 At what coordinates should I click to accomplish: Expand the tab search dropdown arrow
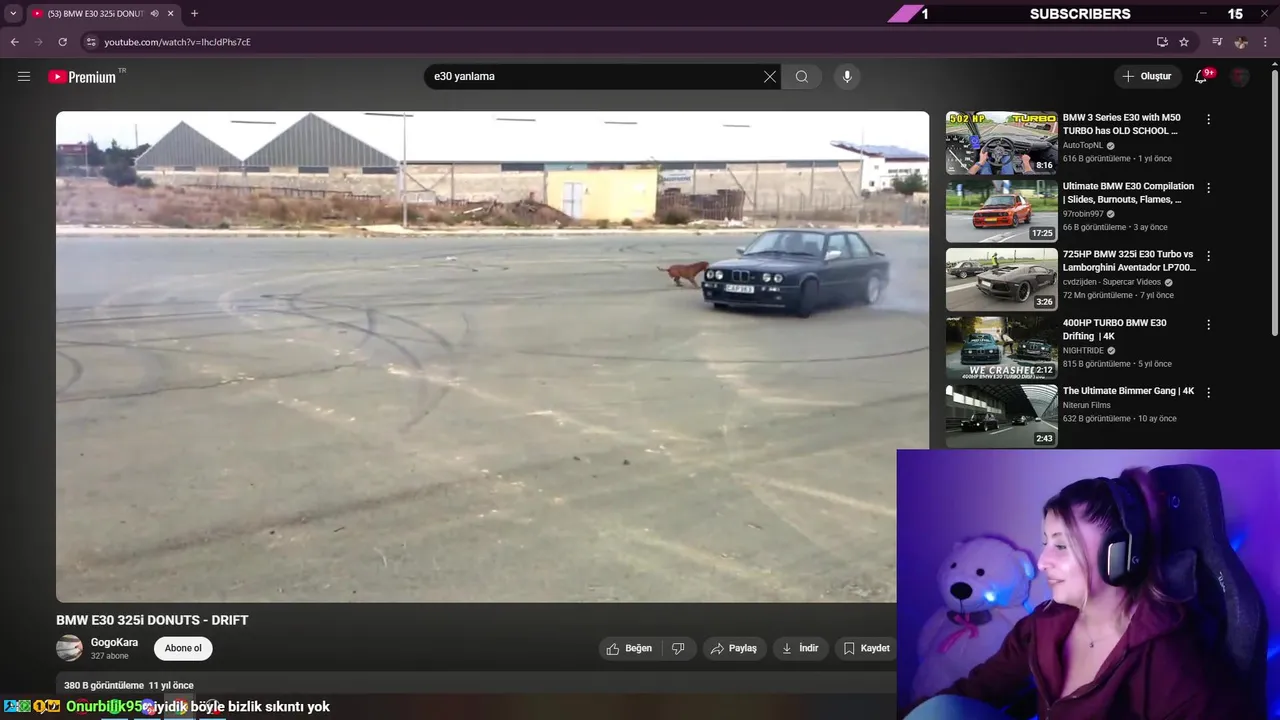13,13
